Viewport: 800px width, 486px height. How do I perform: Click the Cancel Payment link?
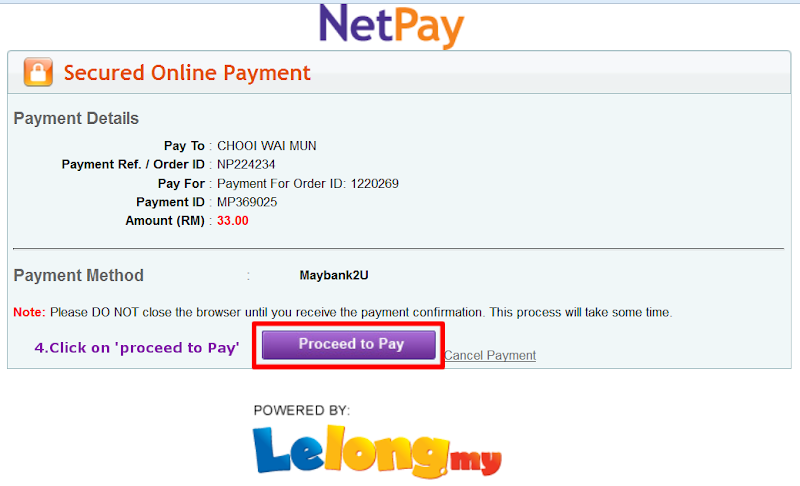pyautogui.click(x=490, y=355)
